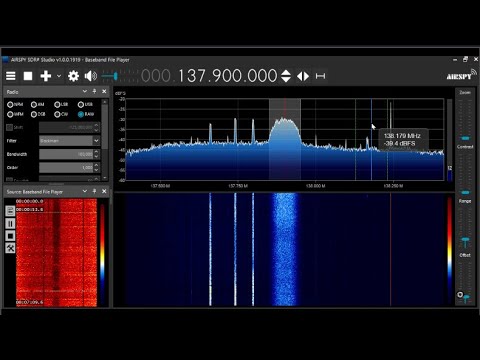
Task: Open the hamburger main menu
Action: tap(11, 76)
